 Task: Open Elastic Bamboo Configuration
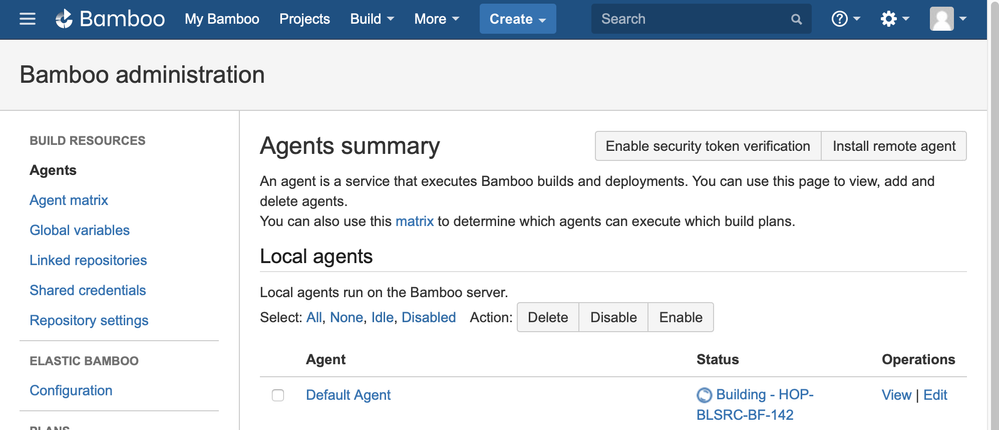[x=71, y=390]
